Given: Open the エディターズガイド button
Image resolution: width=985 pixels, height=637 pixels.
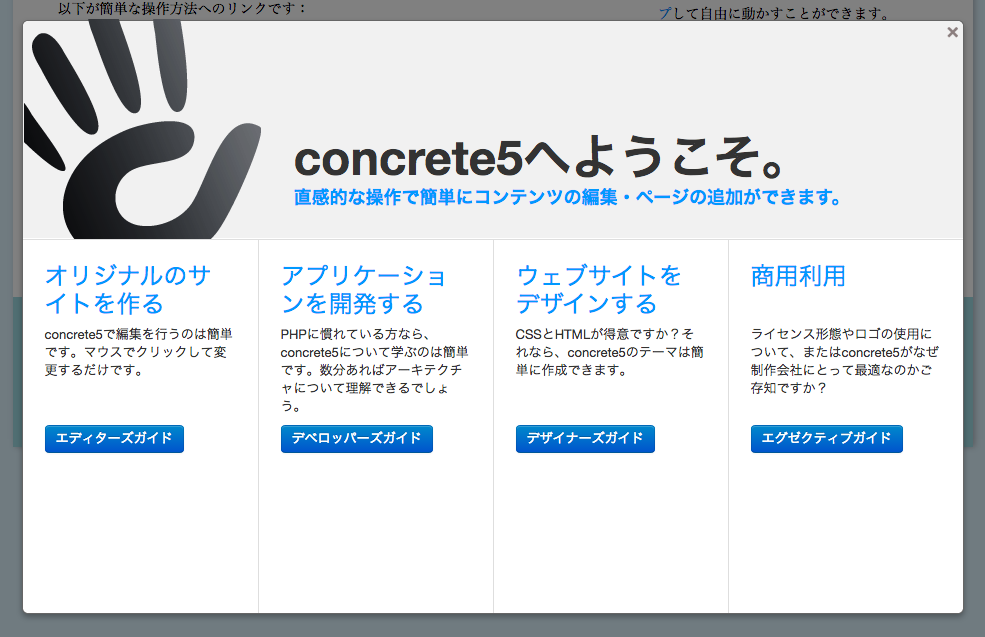Looking at the screenshot, I should tap(114, 438).
